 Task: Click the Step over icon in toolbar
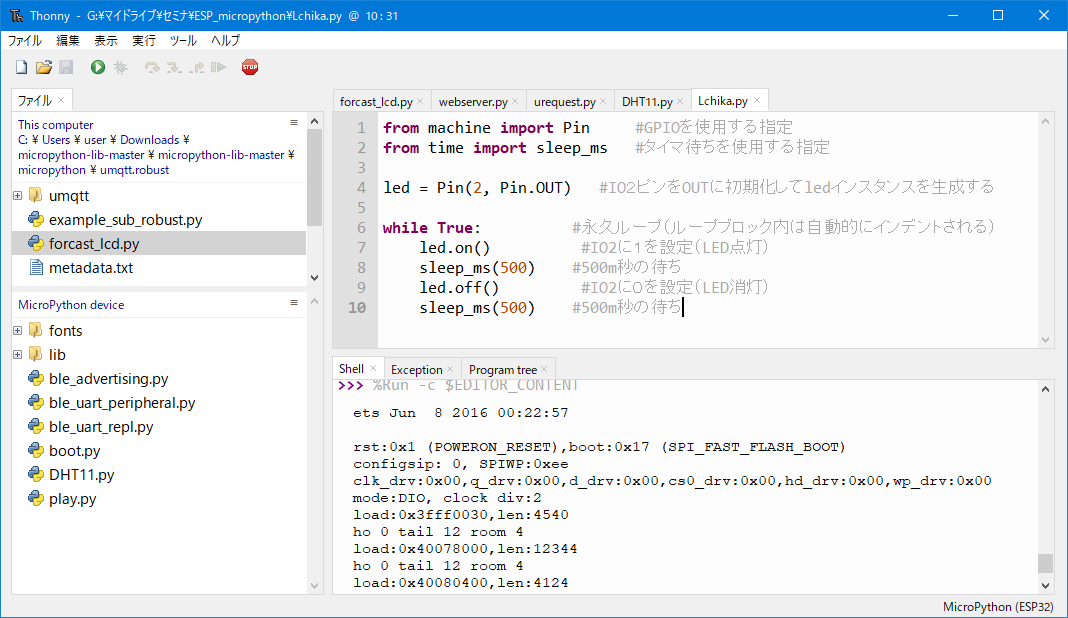[x=152, y=67]
